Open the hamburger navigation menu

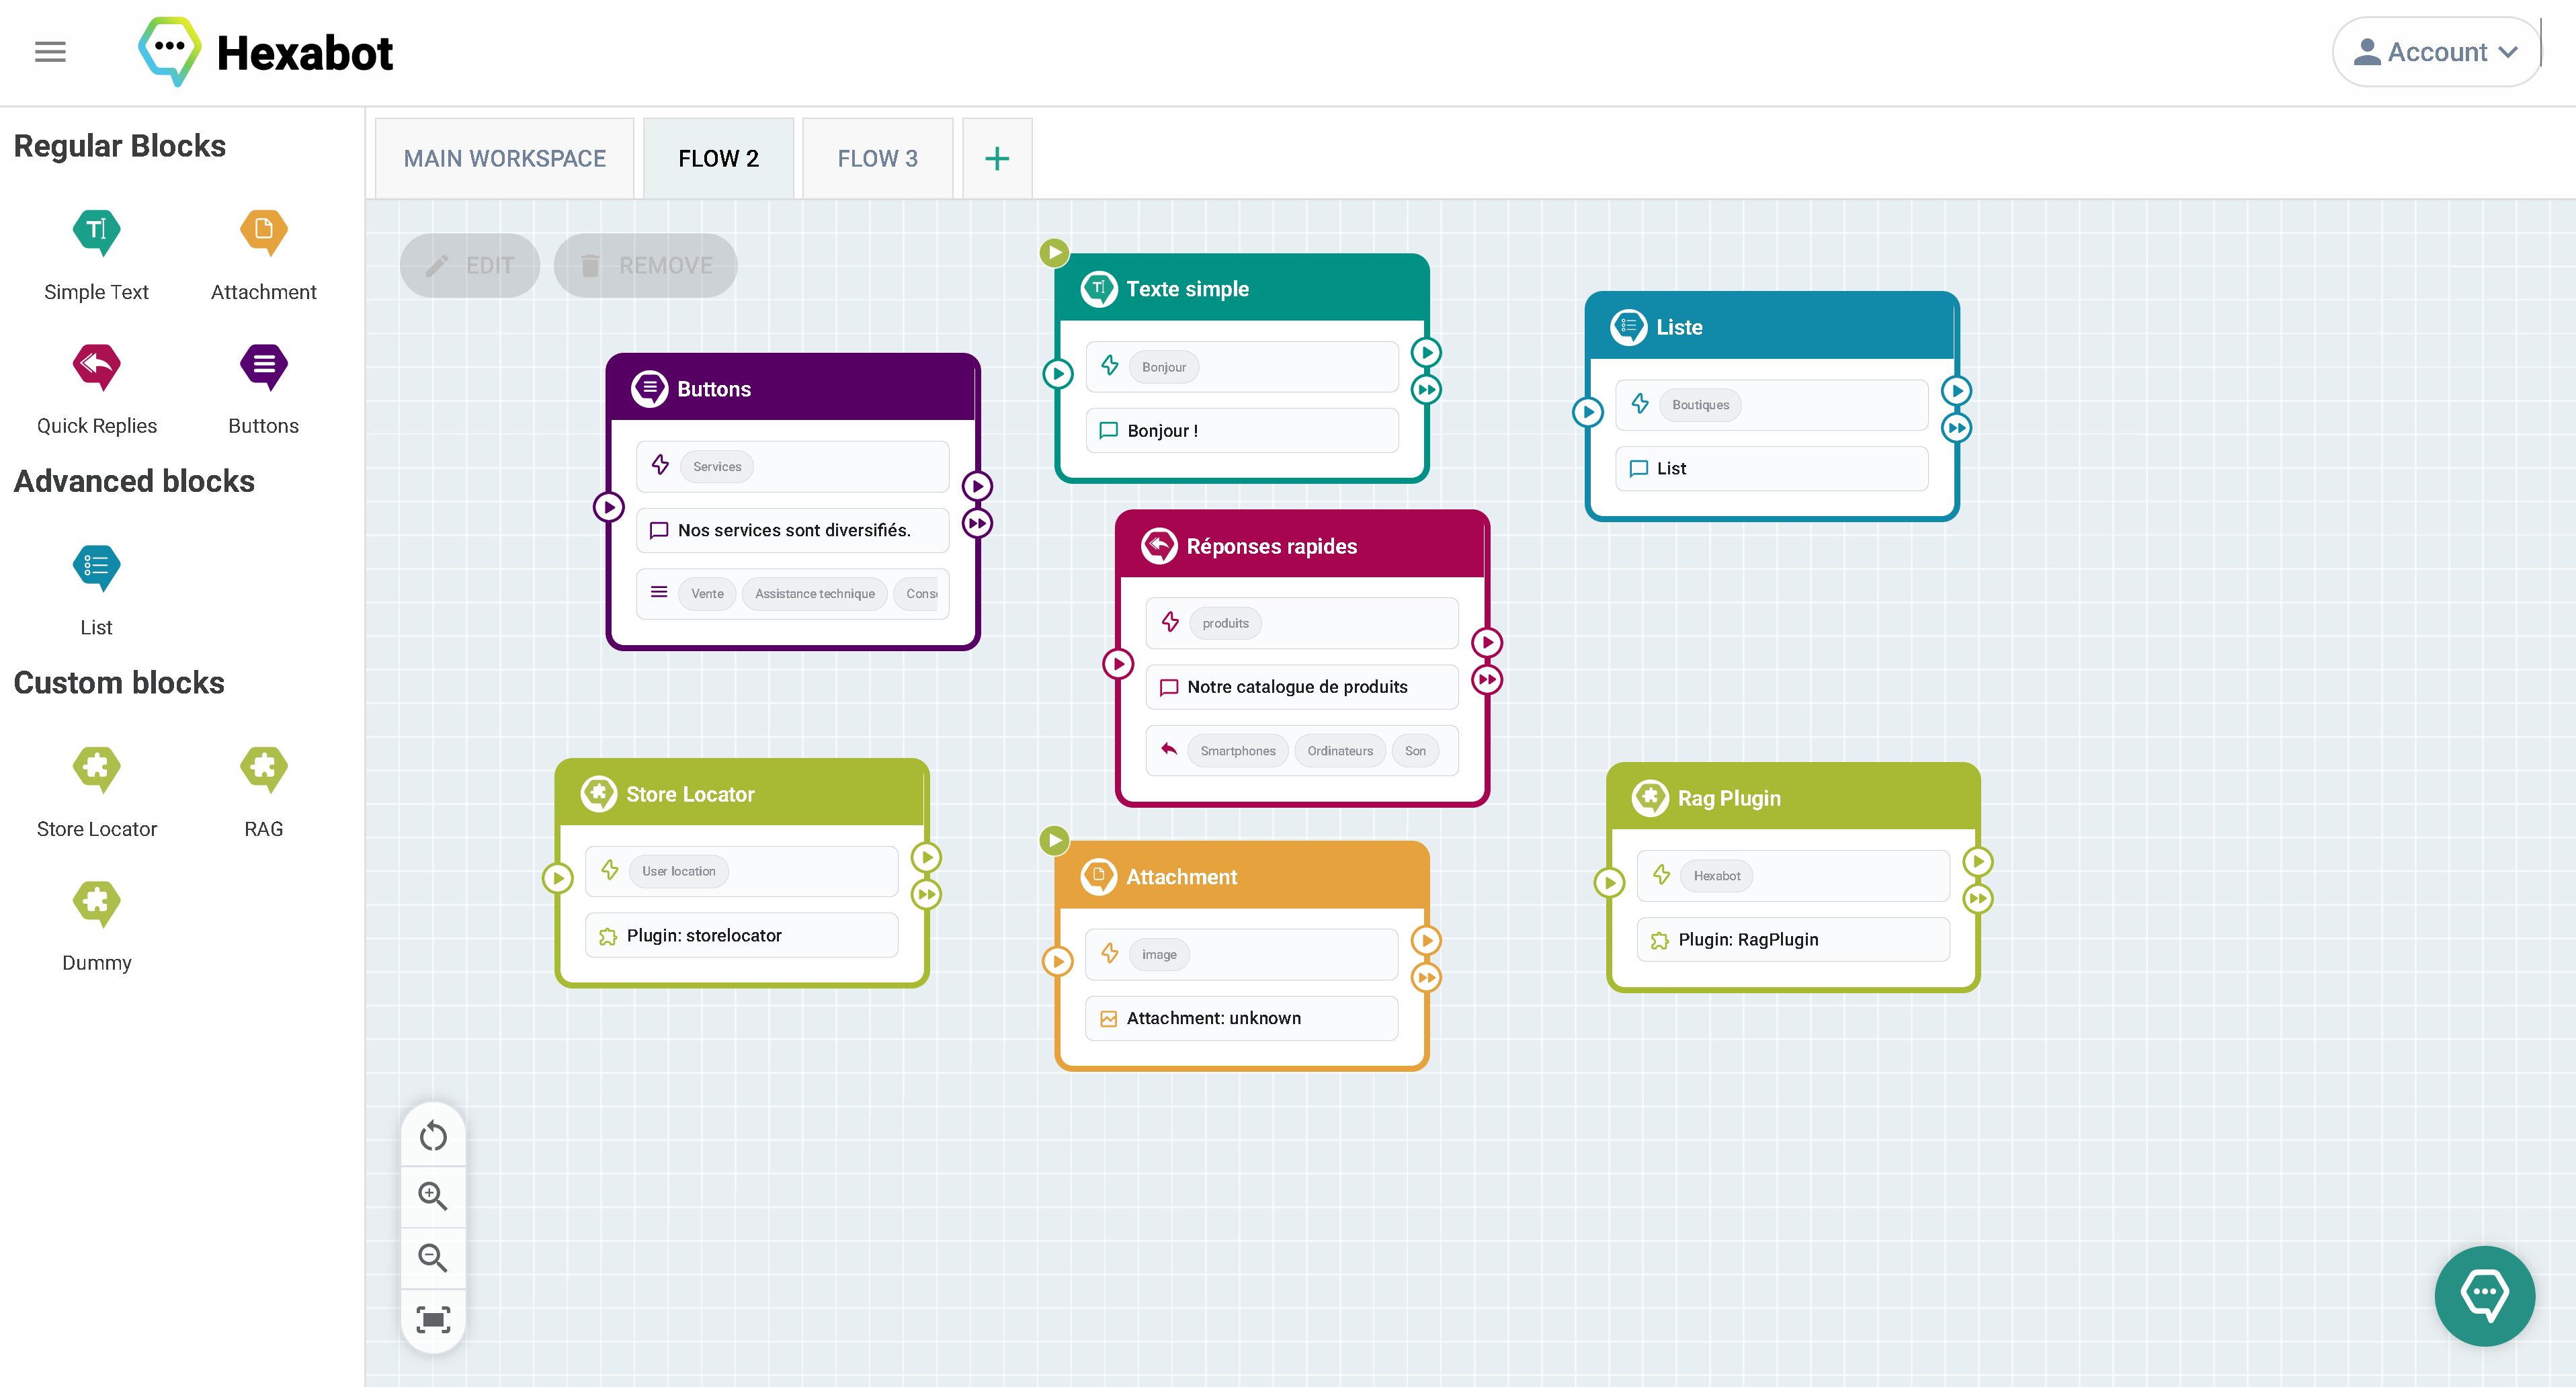(50, 52)
